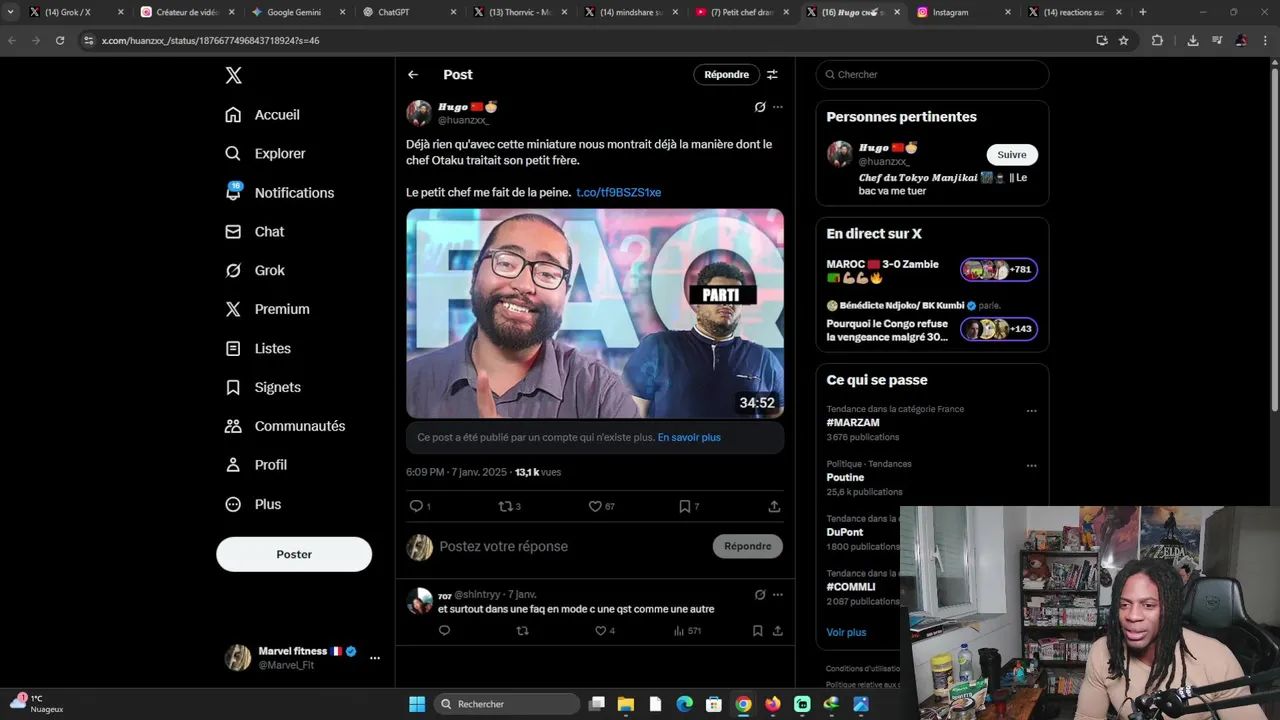Open Windows Start menu
The width and height of the screenshot is (1280, 720).
[x=417, y=704]
